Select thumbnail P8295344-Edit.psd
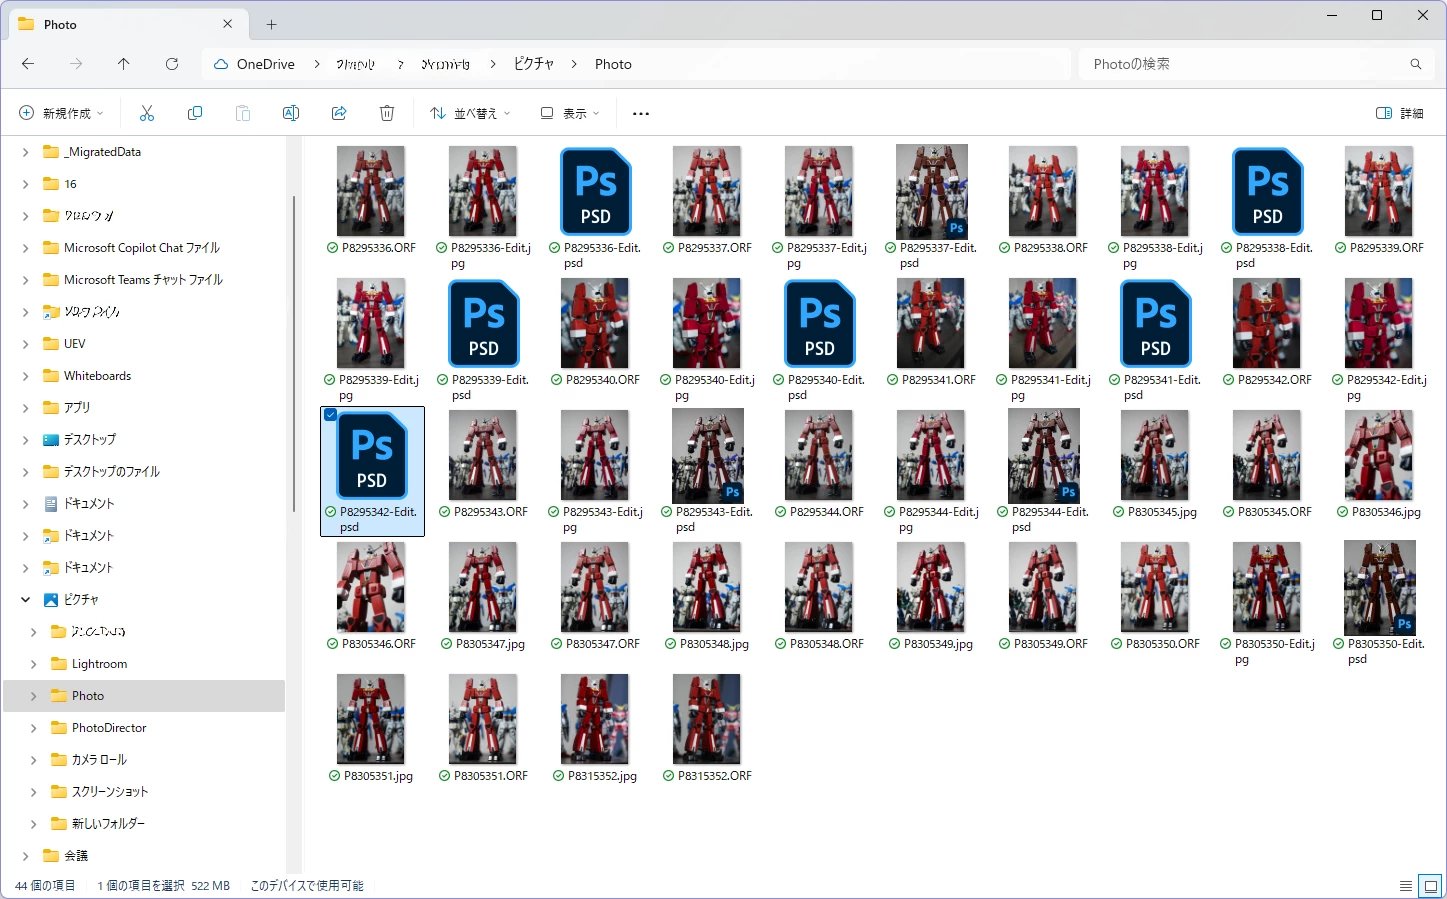 [x=1044, y=455]
